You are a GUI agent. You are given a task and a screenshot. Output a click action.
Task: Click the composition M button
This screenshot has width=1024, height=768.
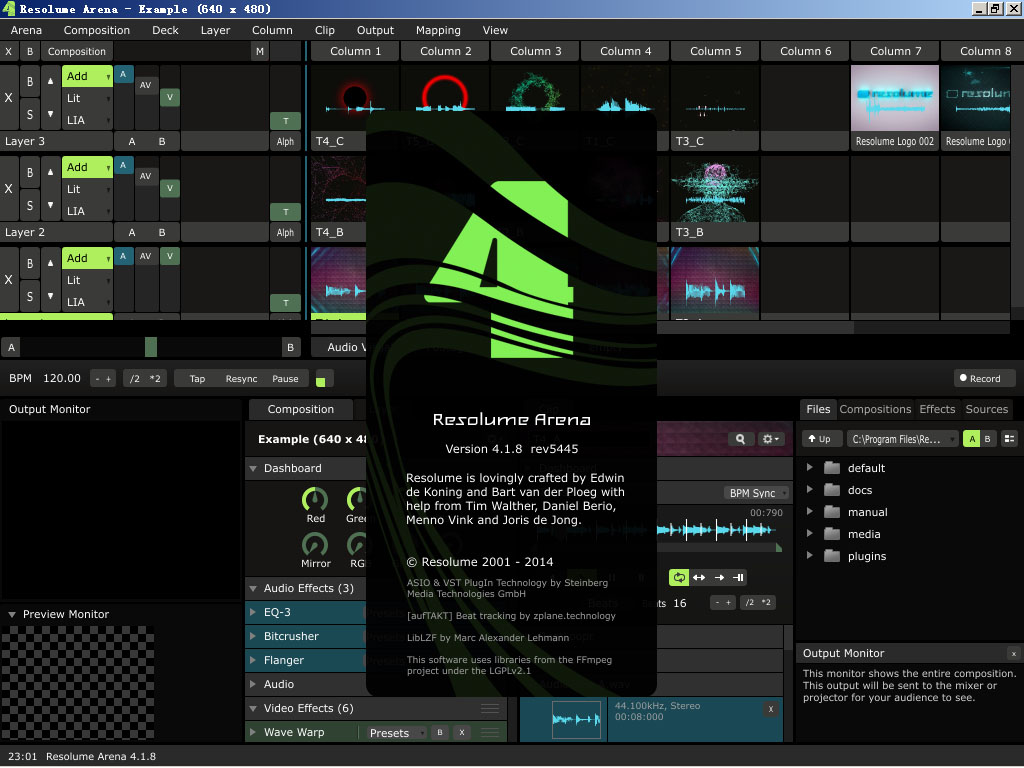click(x=260, y=52)
